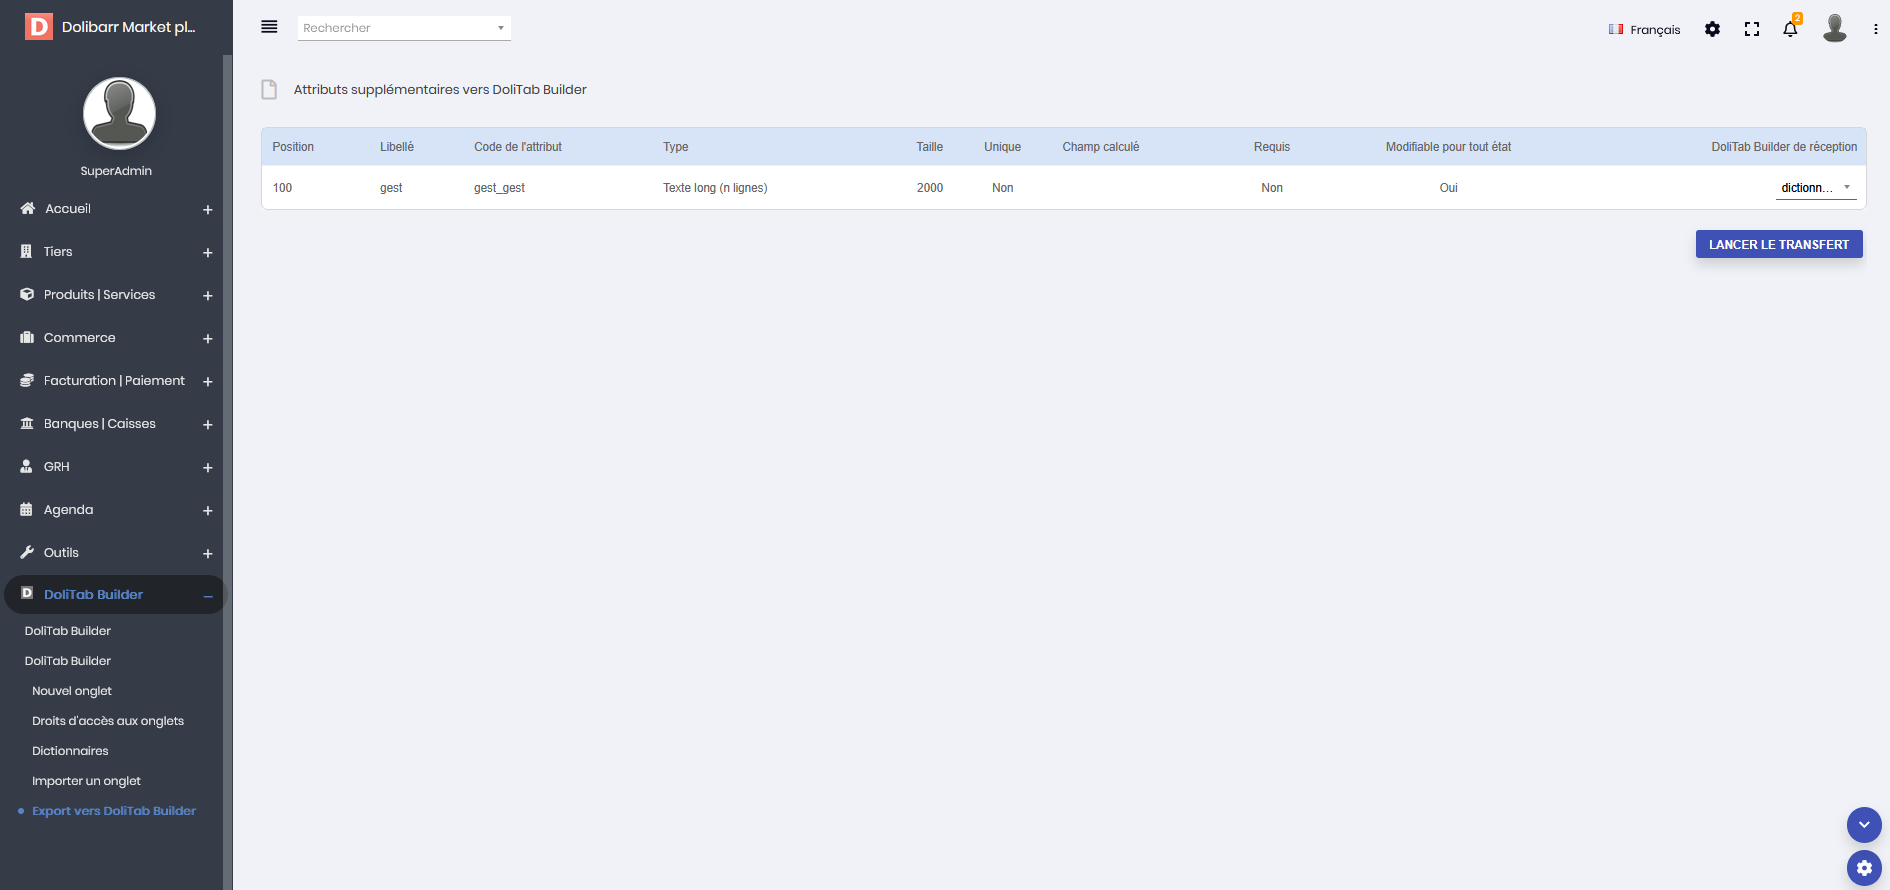Click the Commerce briefcase icon

(x=27, y=337)
